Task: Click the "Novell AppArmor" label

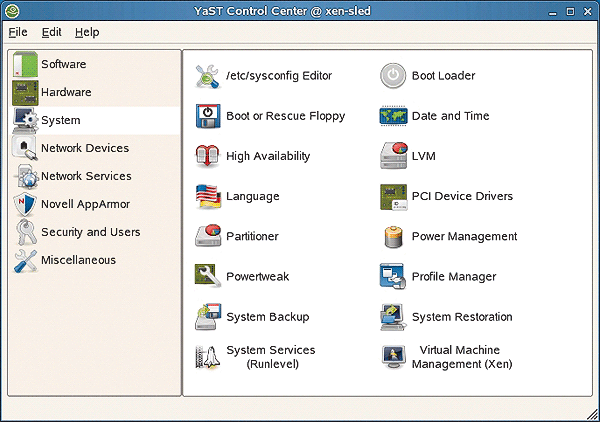Action: point(85,204)
